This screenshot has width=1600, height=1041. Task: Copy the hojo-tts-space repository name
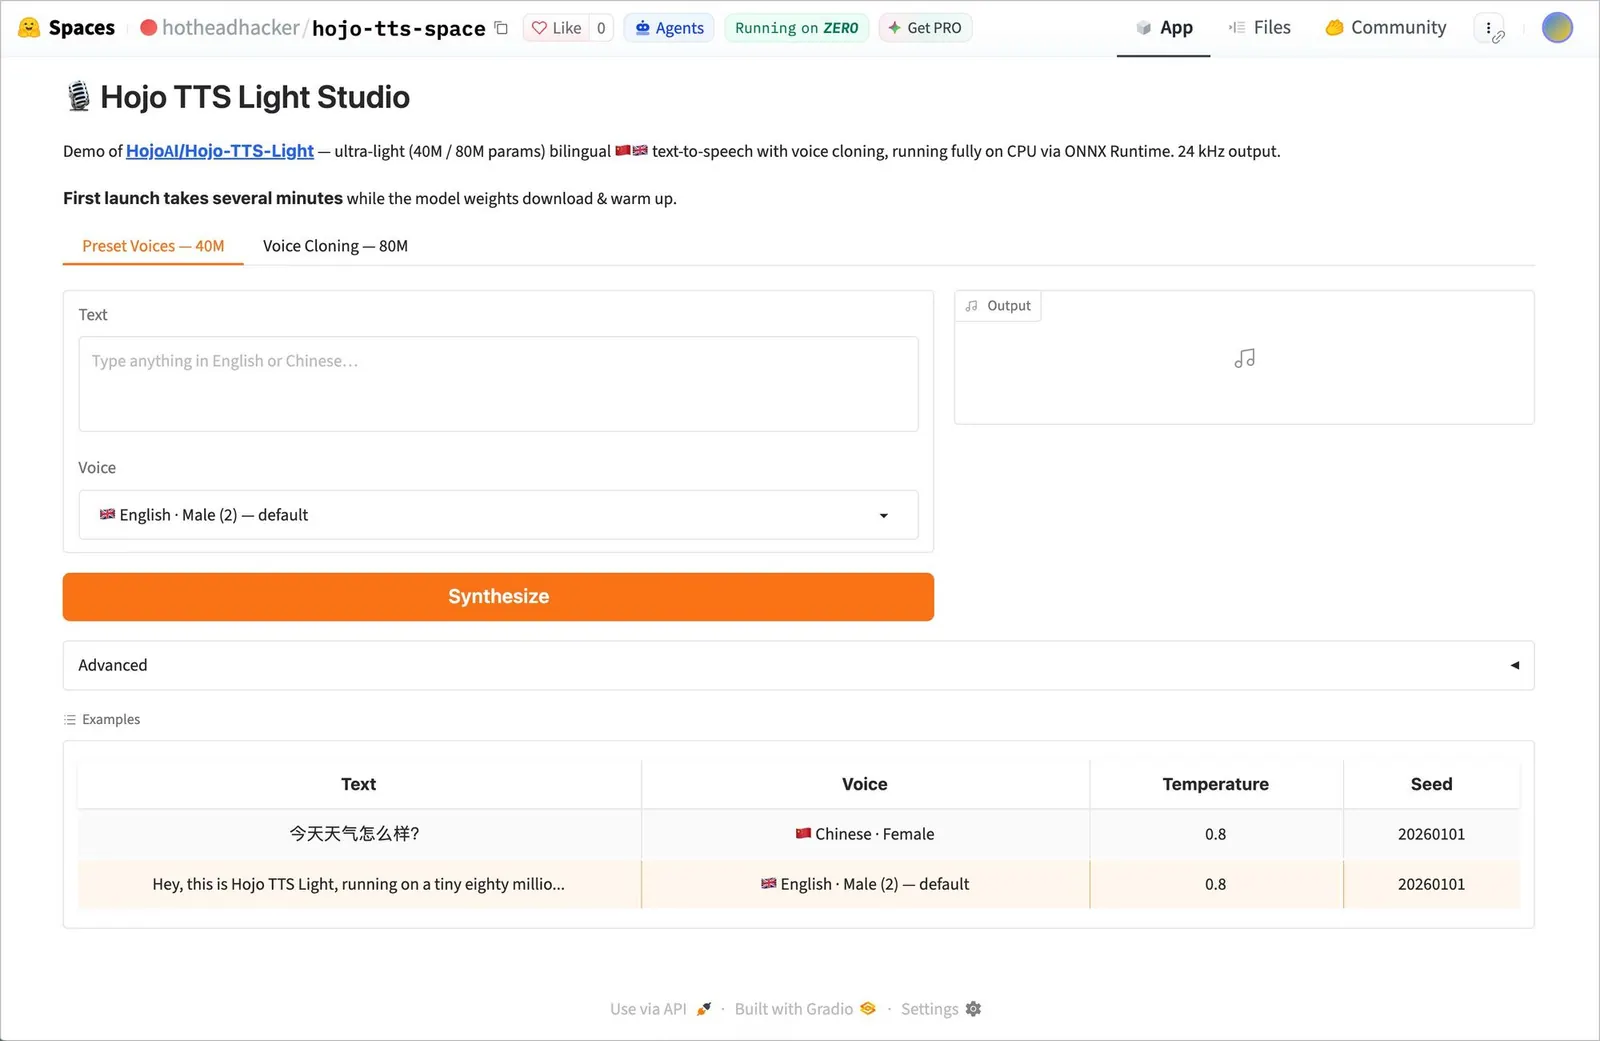pos(501,28)
